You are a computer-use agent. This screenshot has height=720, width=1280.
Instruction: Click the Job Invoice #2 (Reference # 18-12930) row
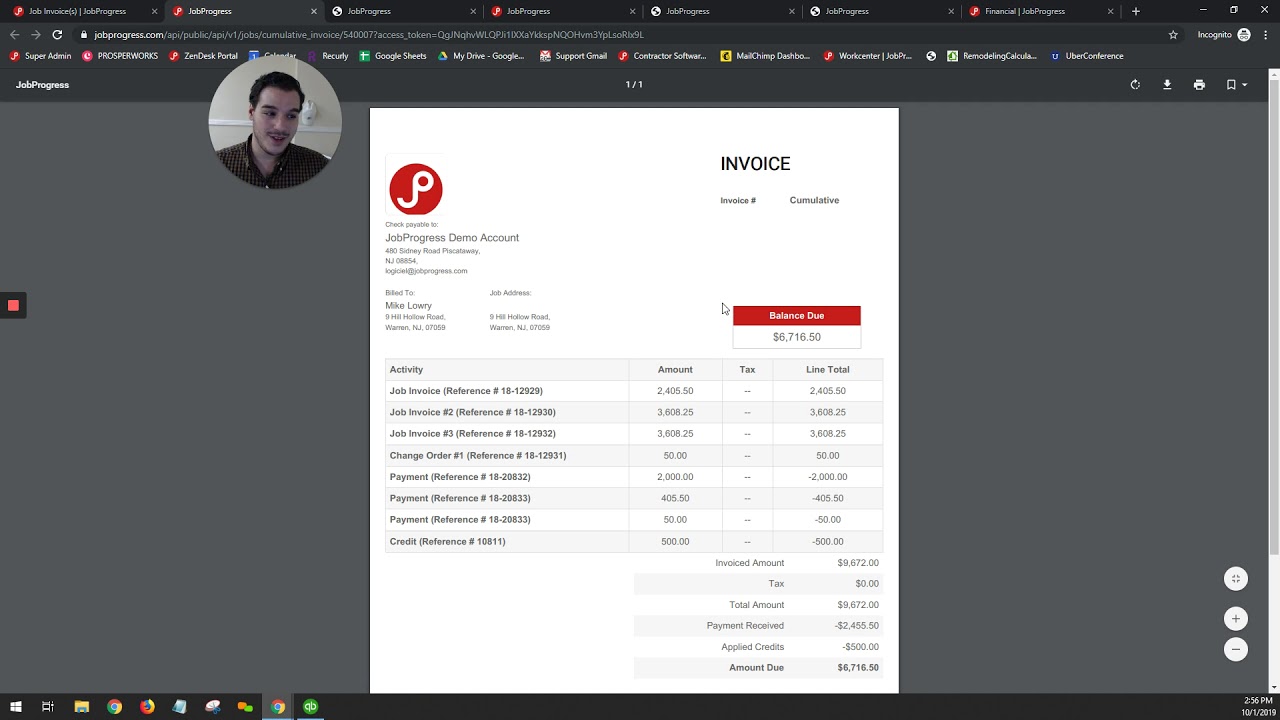coord(634,412)
